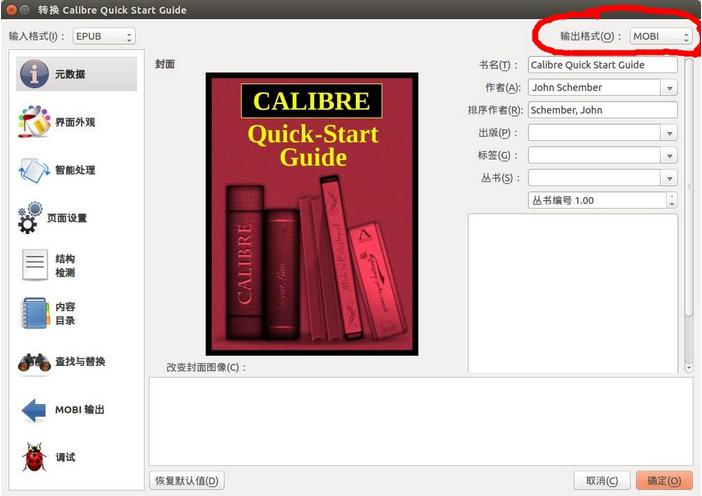Close the conversion dialog window

(12, 9)
